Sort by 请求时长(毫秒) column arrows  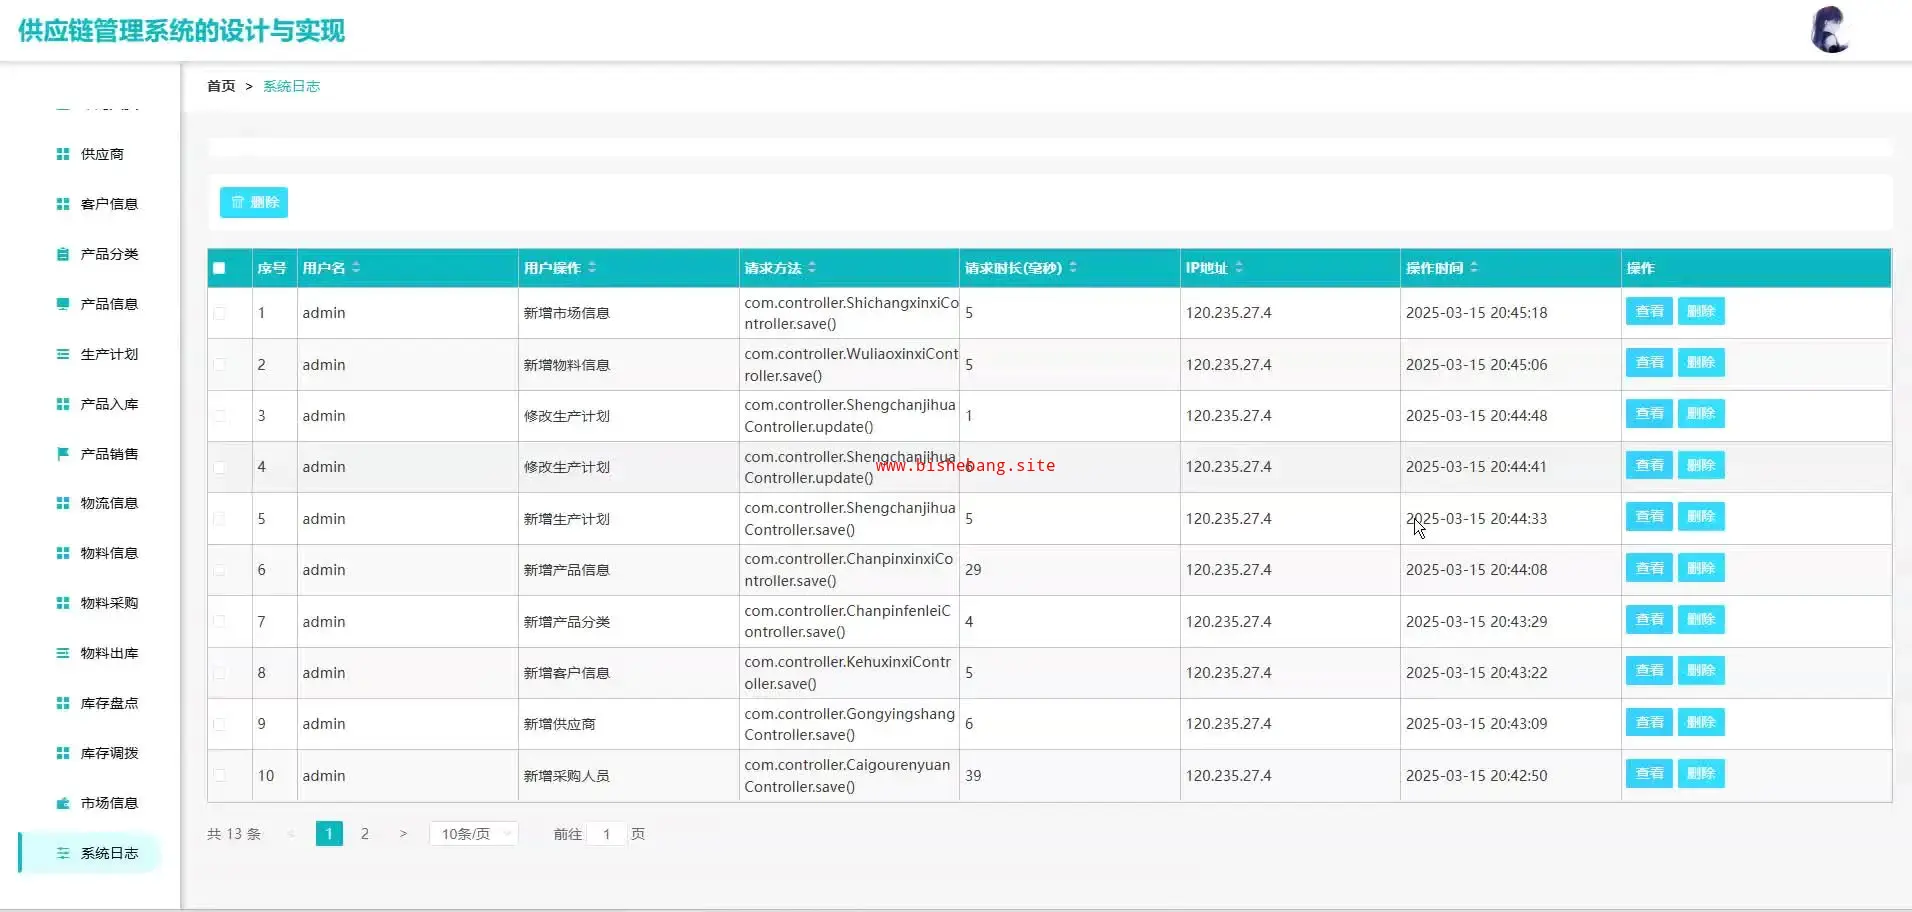tap(1072, 268)
